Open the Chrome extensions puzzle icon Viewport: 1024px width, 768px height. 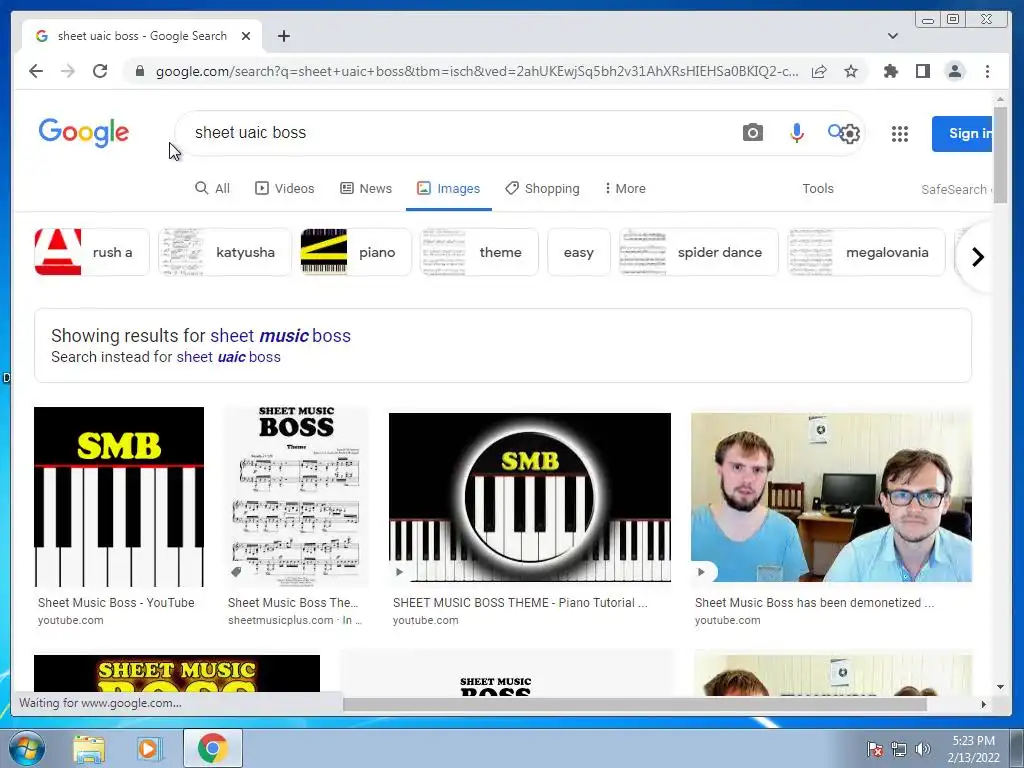891,71
